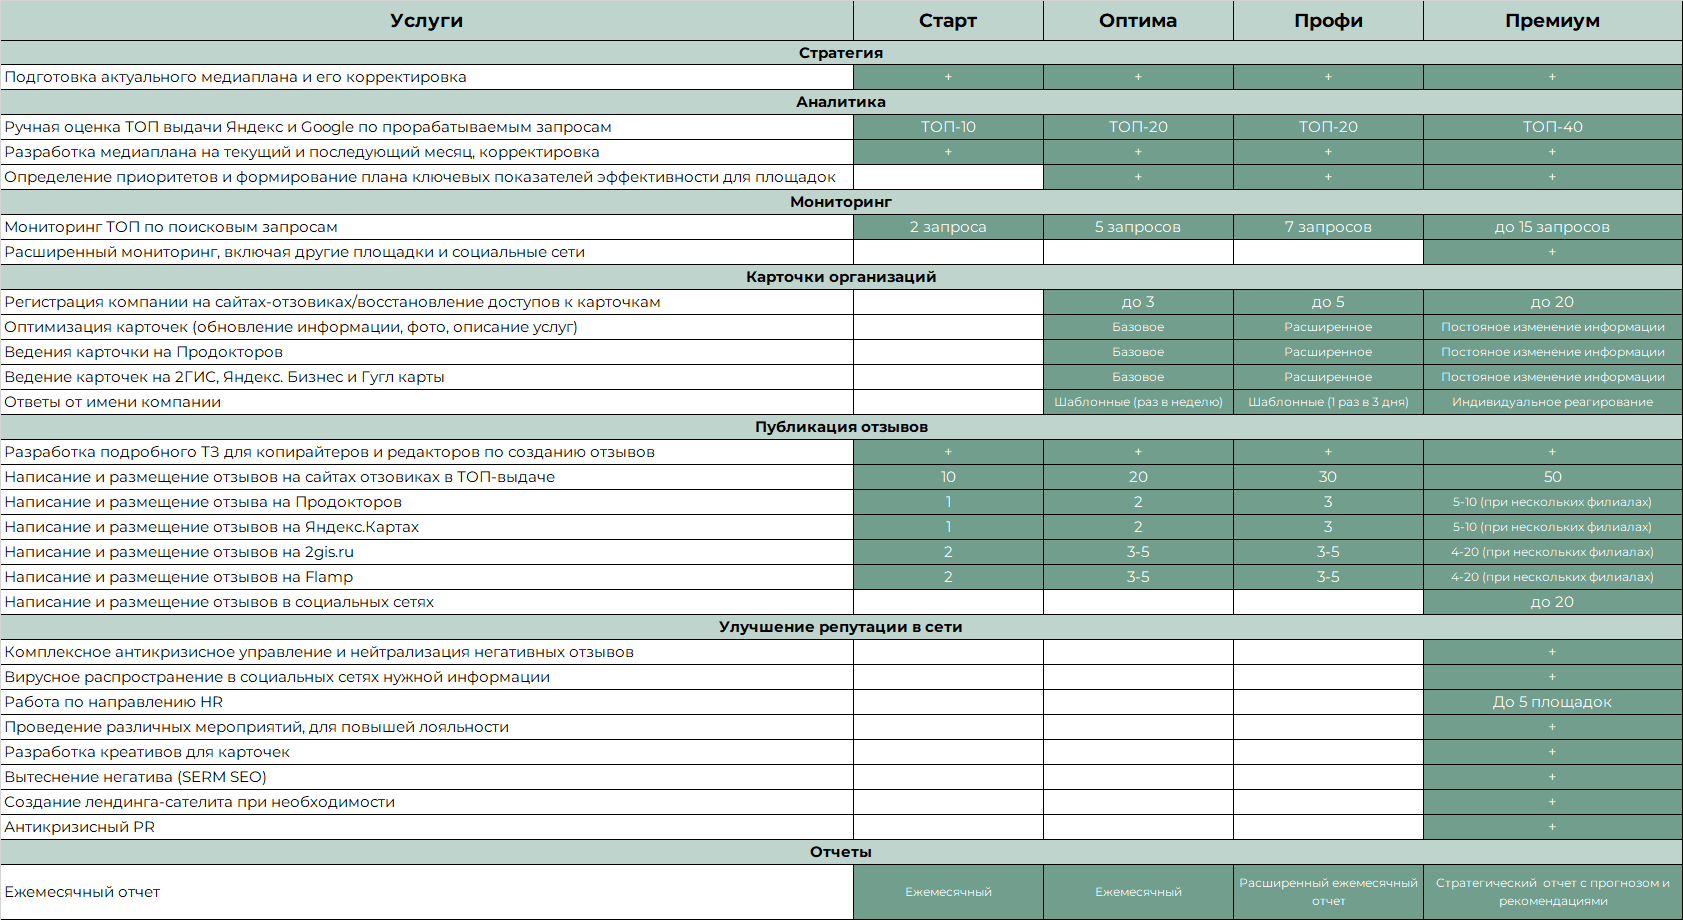
Task: Select the 'Индивидуальное реагирование' cell
Action: [x=1551, y=402]
